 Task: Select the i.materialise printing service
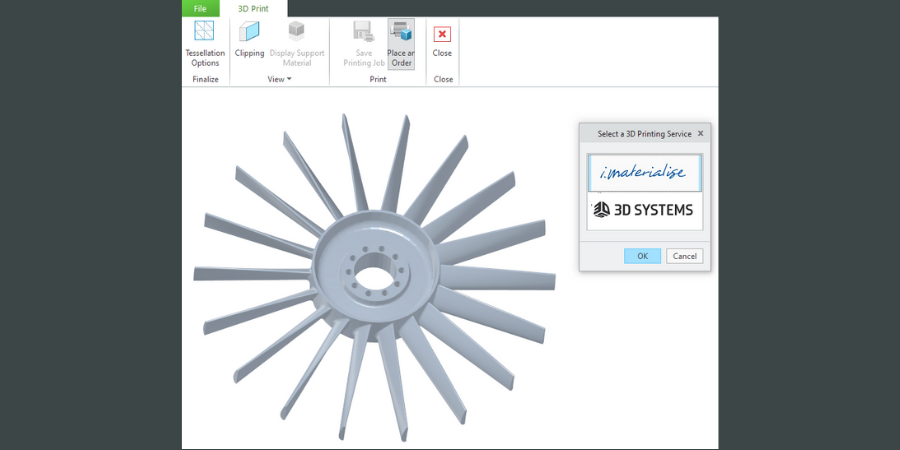pos(644,173)
